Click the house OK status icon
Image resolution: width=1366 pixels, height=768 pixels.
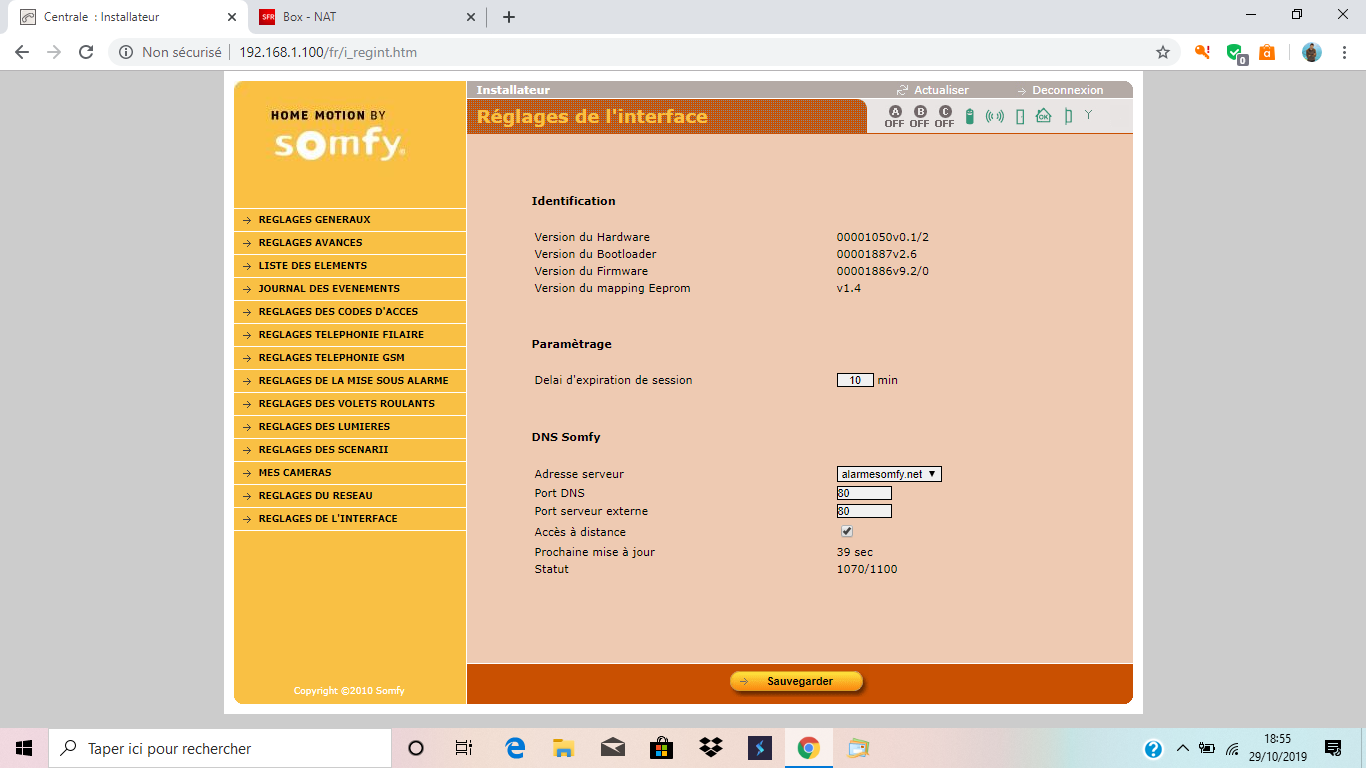[1043, 116]
